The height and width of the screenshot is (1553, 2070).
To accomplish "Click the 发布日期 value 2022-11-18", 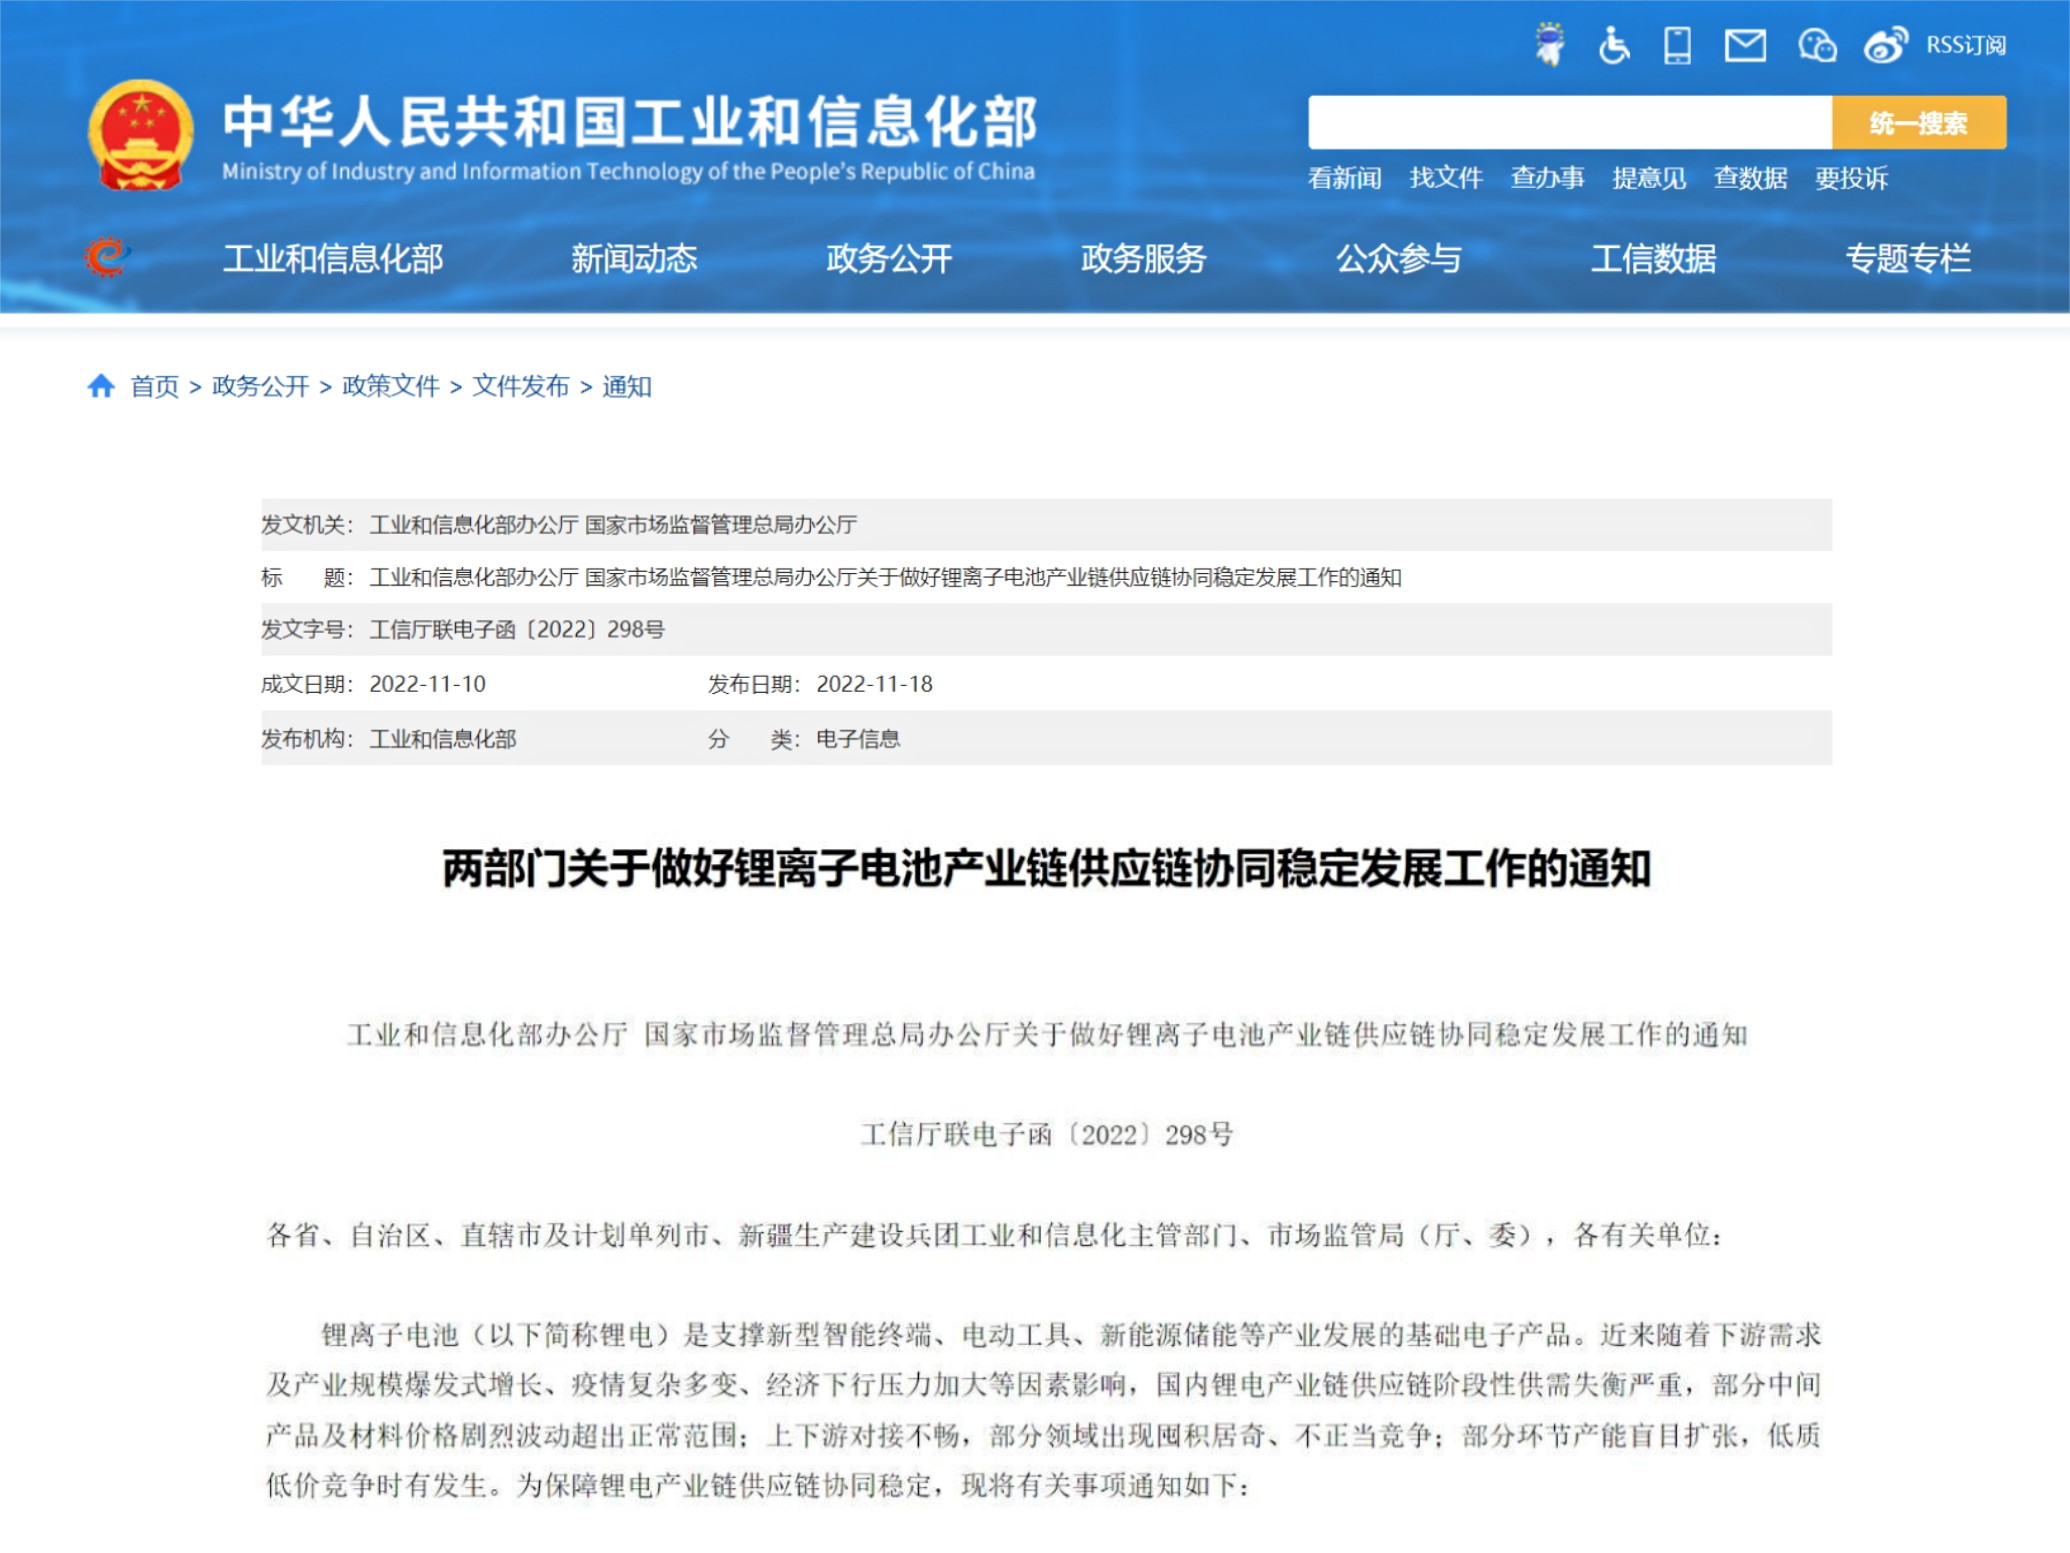I will click(875, 684).
